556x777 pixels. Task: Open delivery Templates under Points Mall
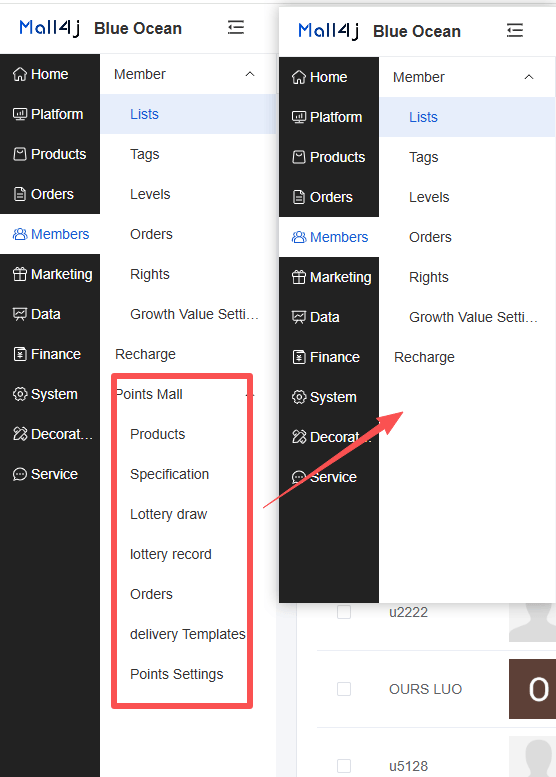[x=187, y=634]
